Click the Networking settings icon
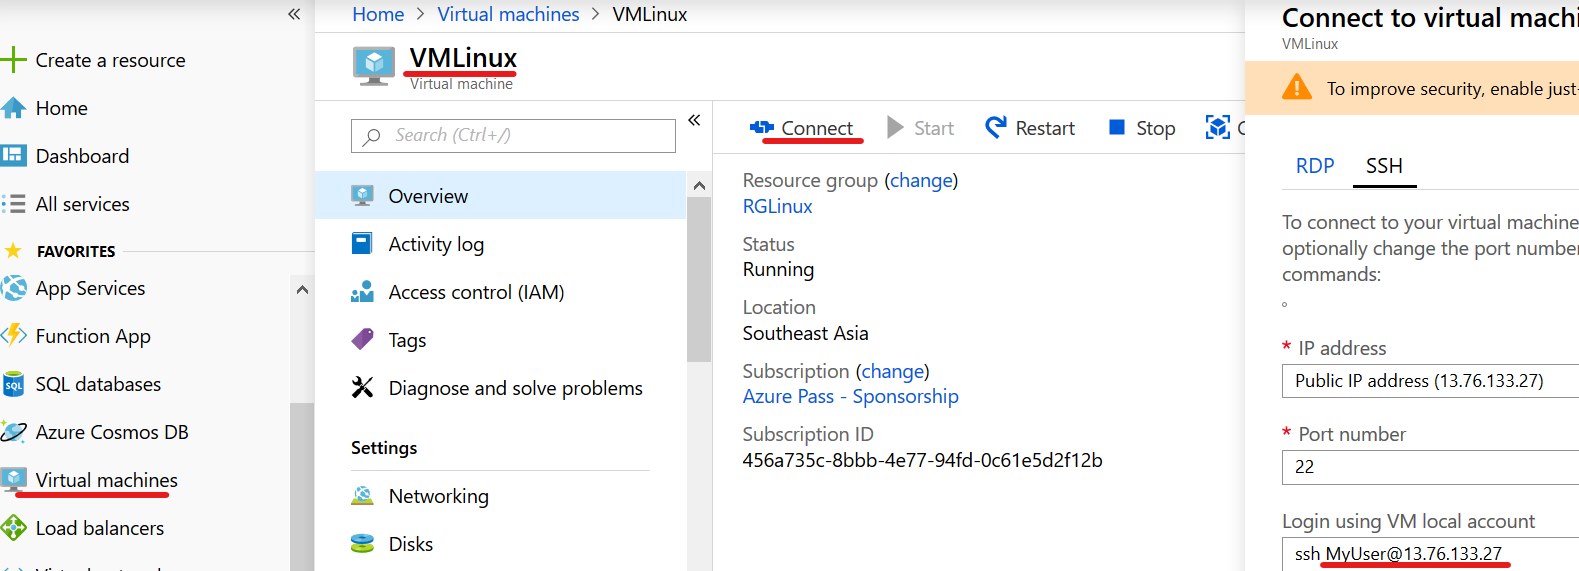1579x571 pixels. point(362,496)
